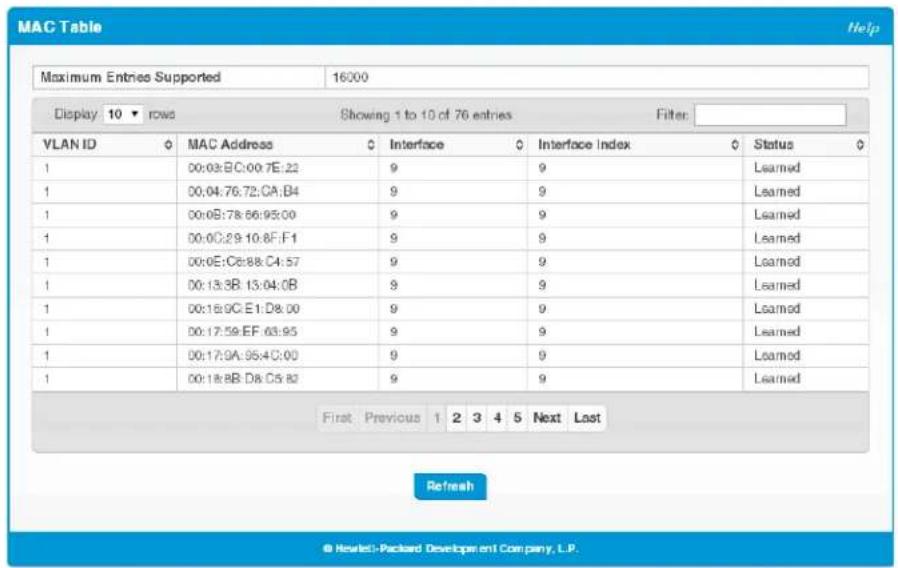Click the Next page button
The width and height of the screenshot is (898, 568).
pos(547,417)
